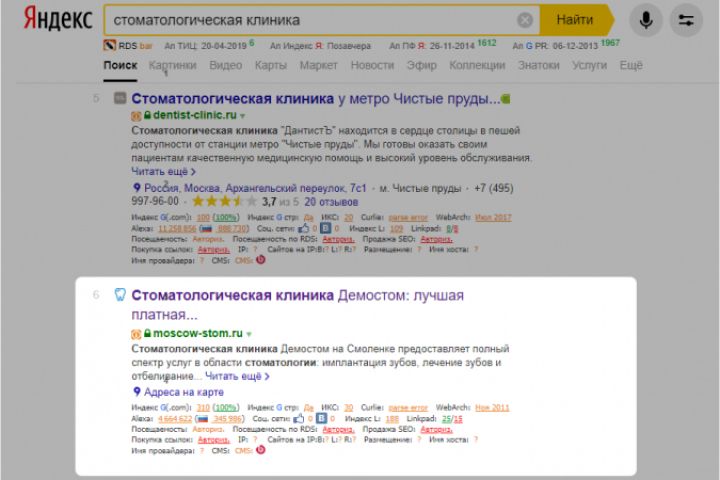Viewport: 720px width, 480px height.
Task: Open the 20 отзывов reviews link
Action: 331,202
